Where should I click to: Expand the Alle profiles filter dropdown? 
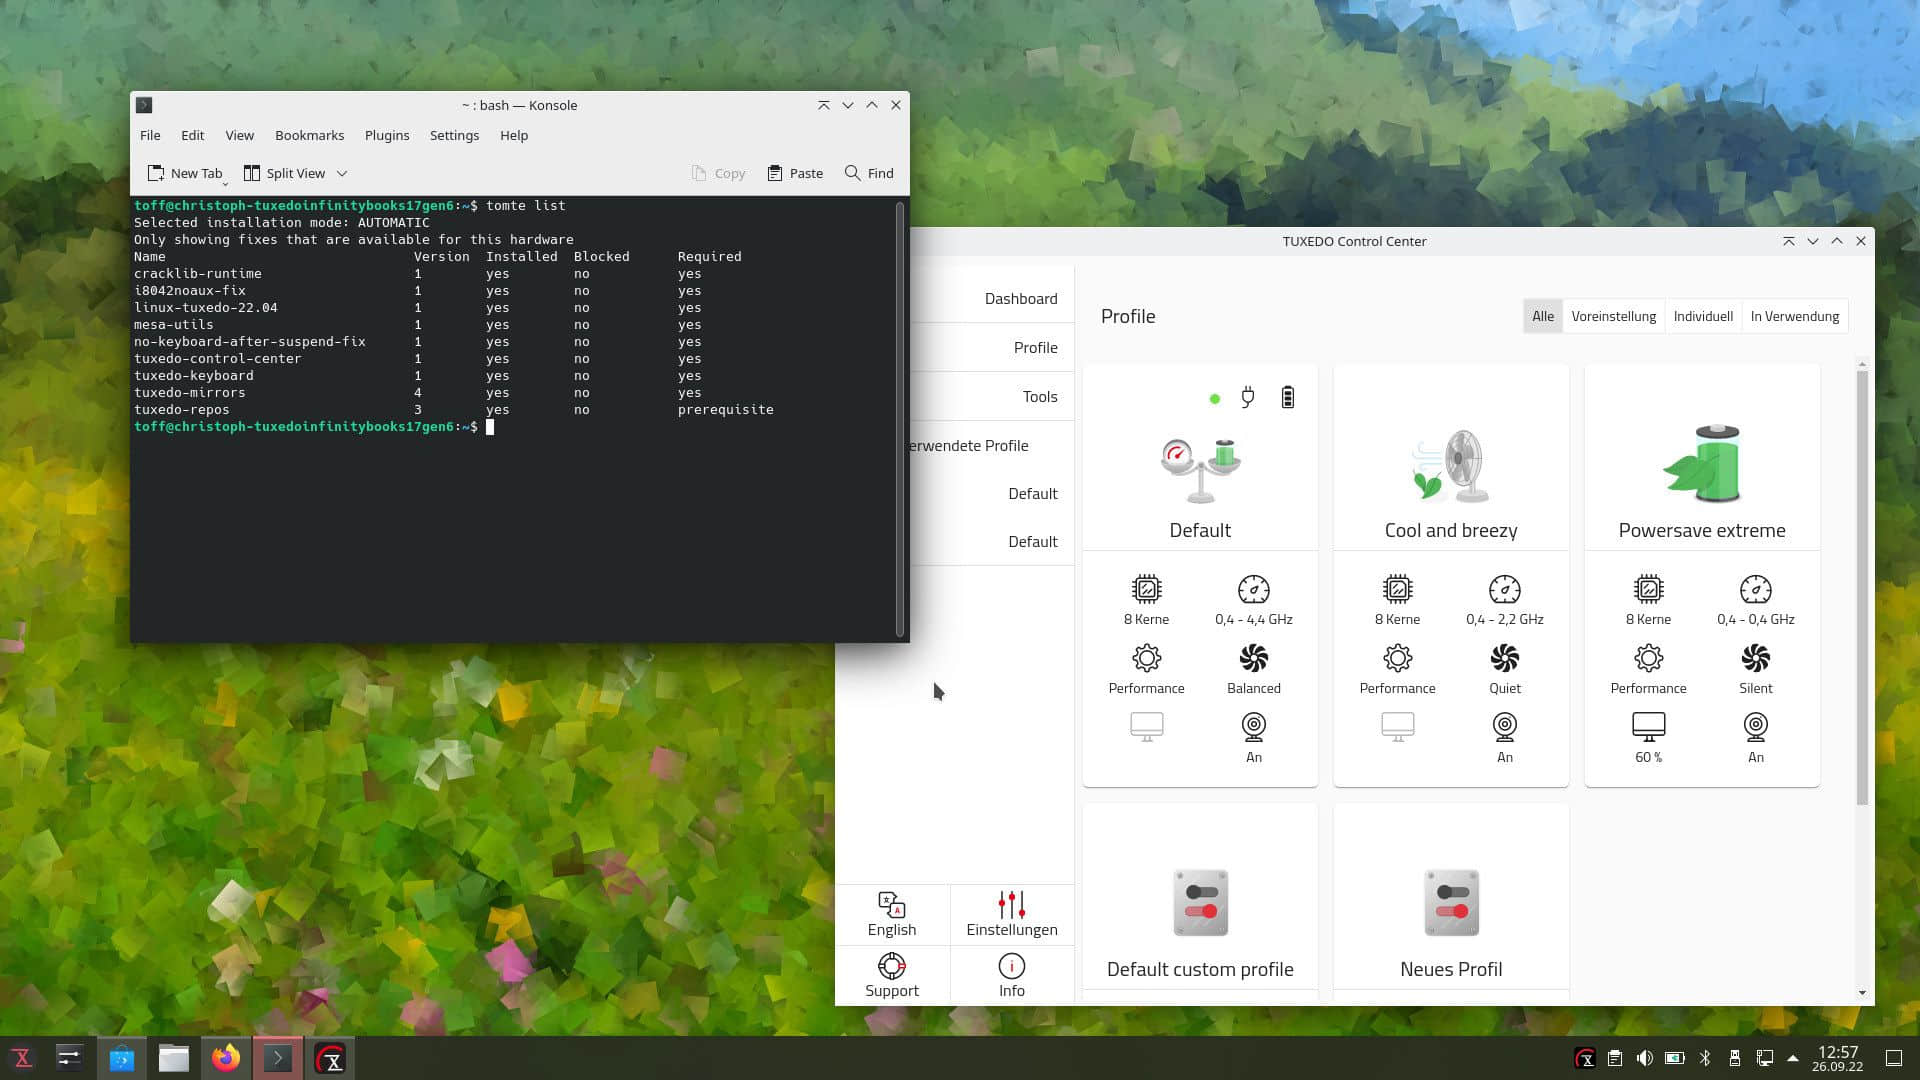(1542, 316)
